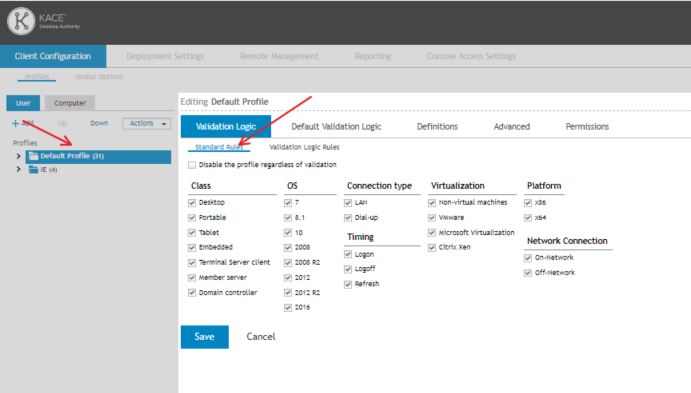Screen dimensions: 691x393
Task: Select the Profiles sub-tab
Action: click(x=37, y=77)
